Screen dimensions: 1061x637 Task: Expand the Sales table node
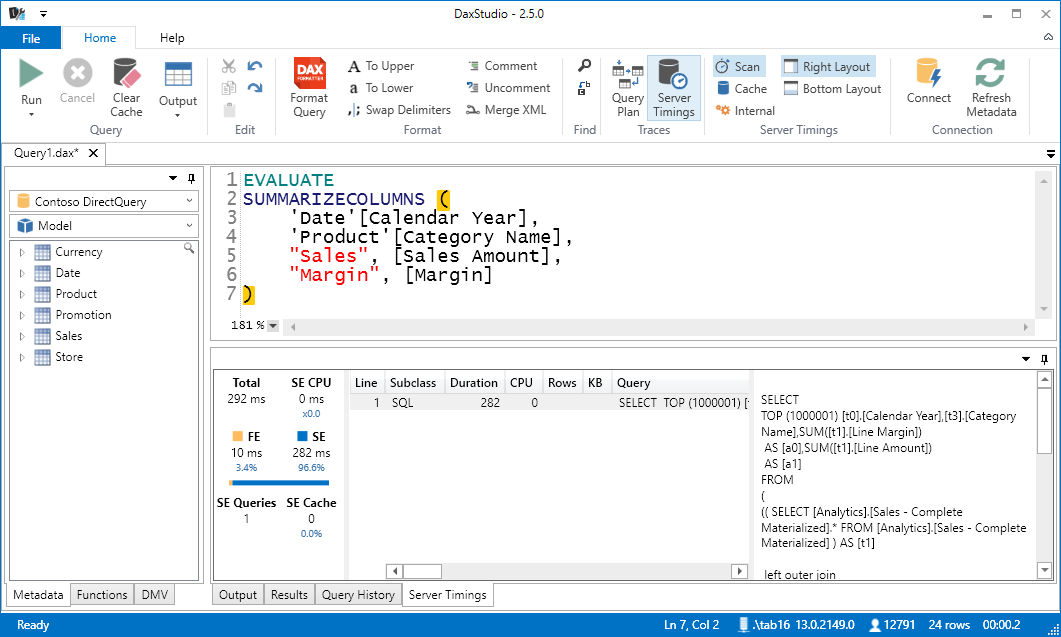[x=22, y=336]
